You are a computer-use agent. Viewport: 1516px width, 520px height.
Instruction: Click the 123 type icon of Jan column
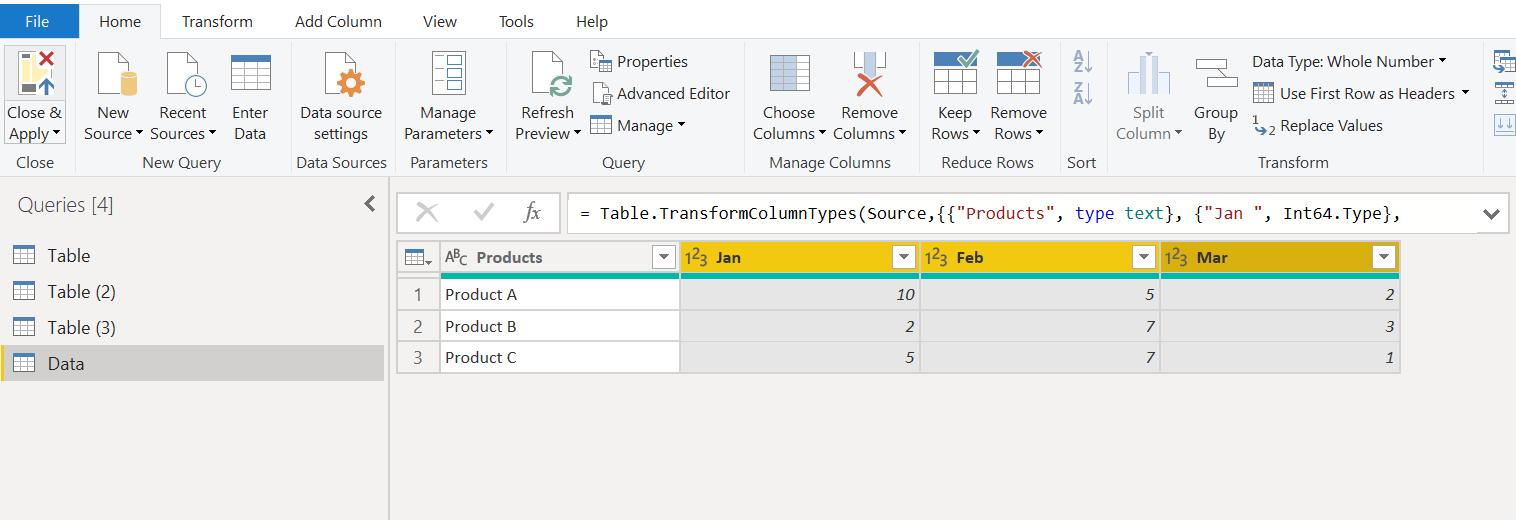coord(696,258)
